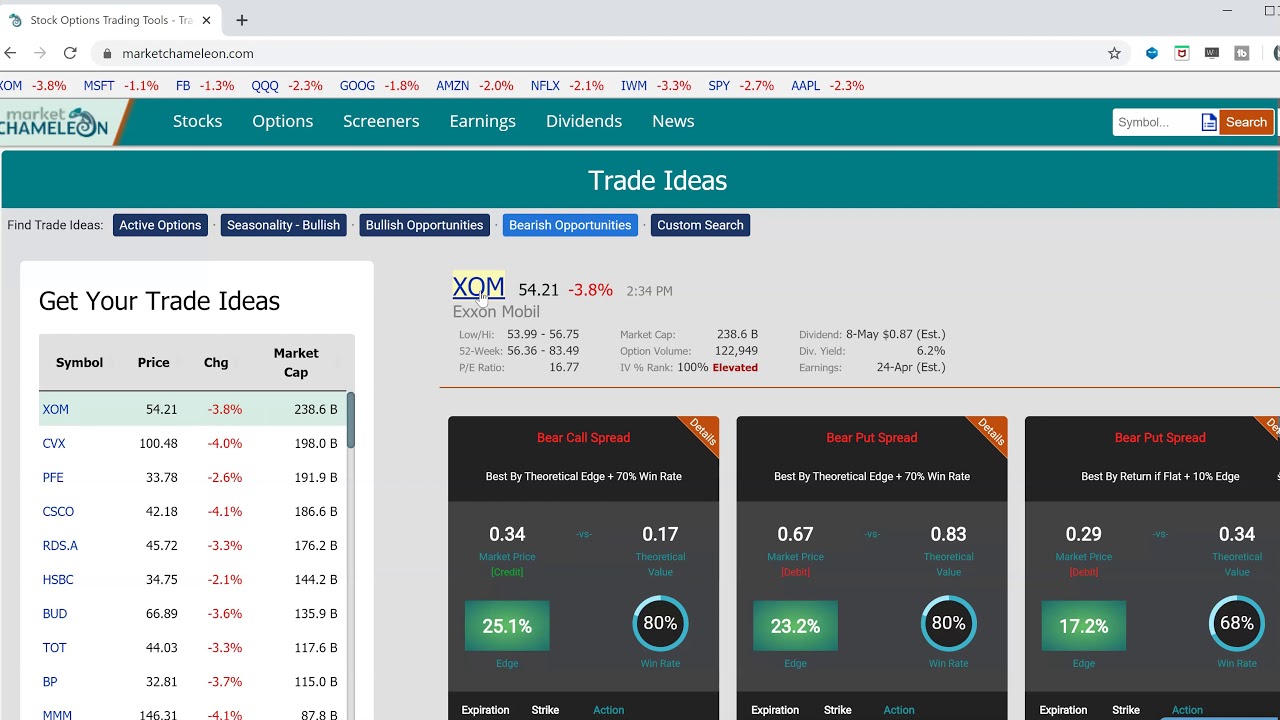This screenshot has width=1280, height=720.
Task: Open the News menu
Action: pyautogui.click(x=673, y=121)
